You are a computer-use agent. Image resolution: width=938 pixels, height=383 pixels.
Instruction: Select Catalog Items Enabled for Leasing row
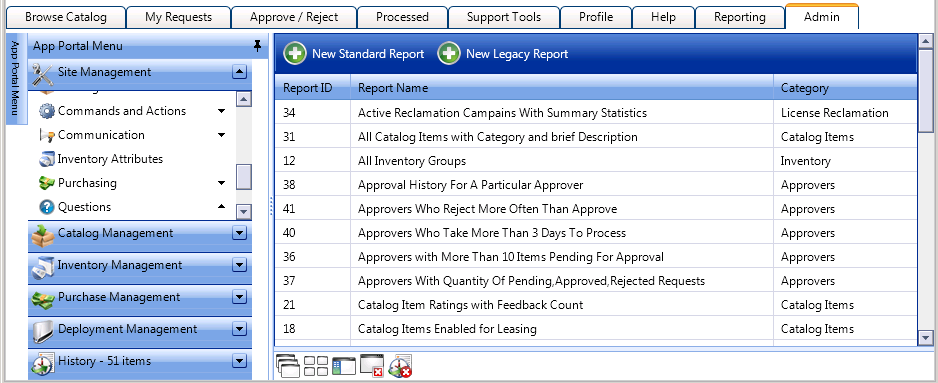pyautogui.click(x=596, y=329)
